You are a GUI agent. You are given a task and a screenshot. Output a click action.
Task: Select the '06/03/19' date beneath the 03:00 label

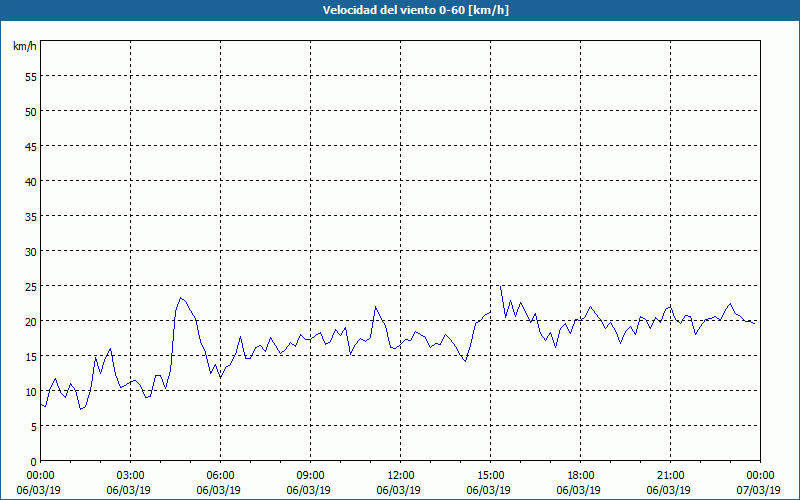(129, 490)
